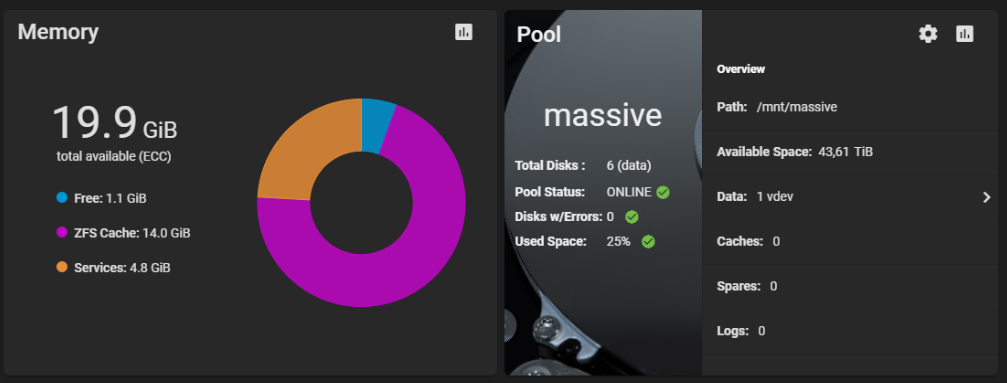Click the purple ZFS Cache legend dot
The width and height of the screenshot is (1007, 383).
click(x=62, y=233)
